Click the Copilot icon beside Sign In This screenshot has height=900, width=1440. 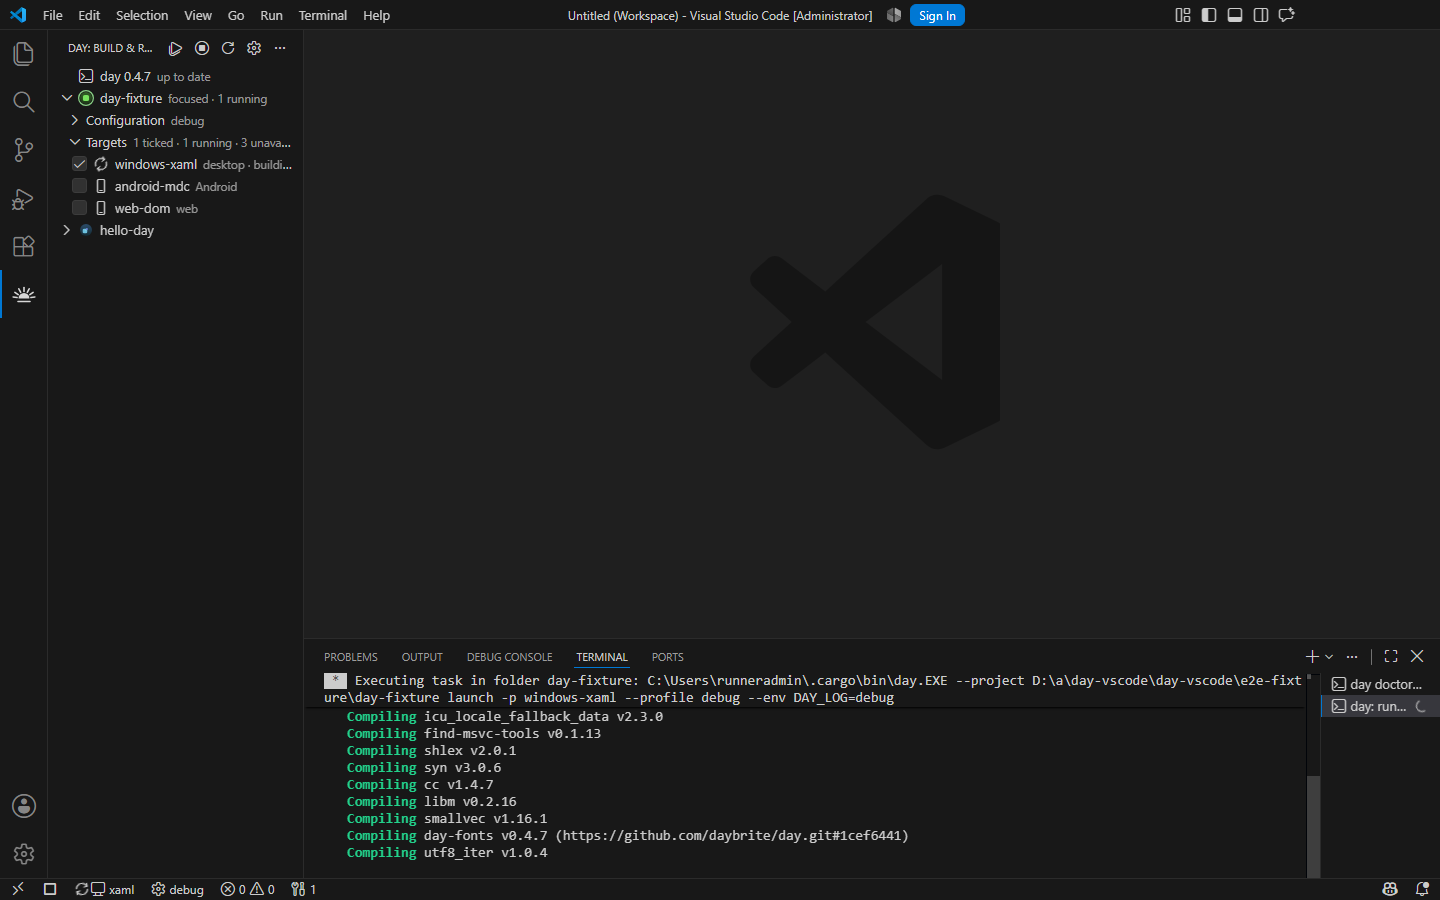pyautogui.click(x=894, y=15)
